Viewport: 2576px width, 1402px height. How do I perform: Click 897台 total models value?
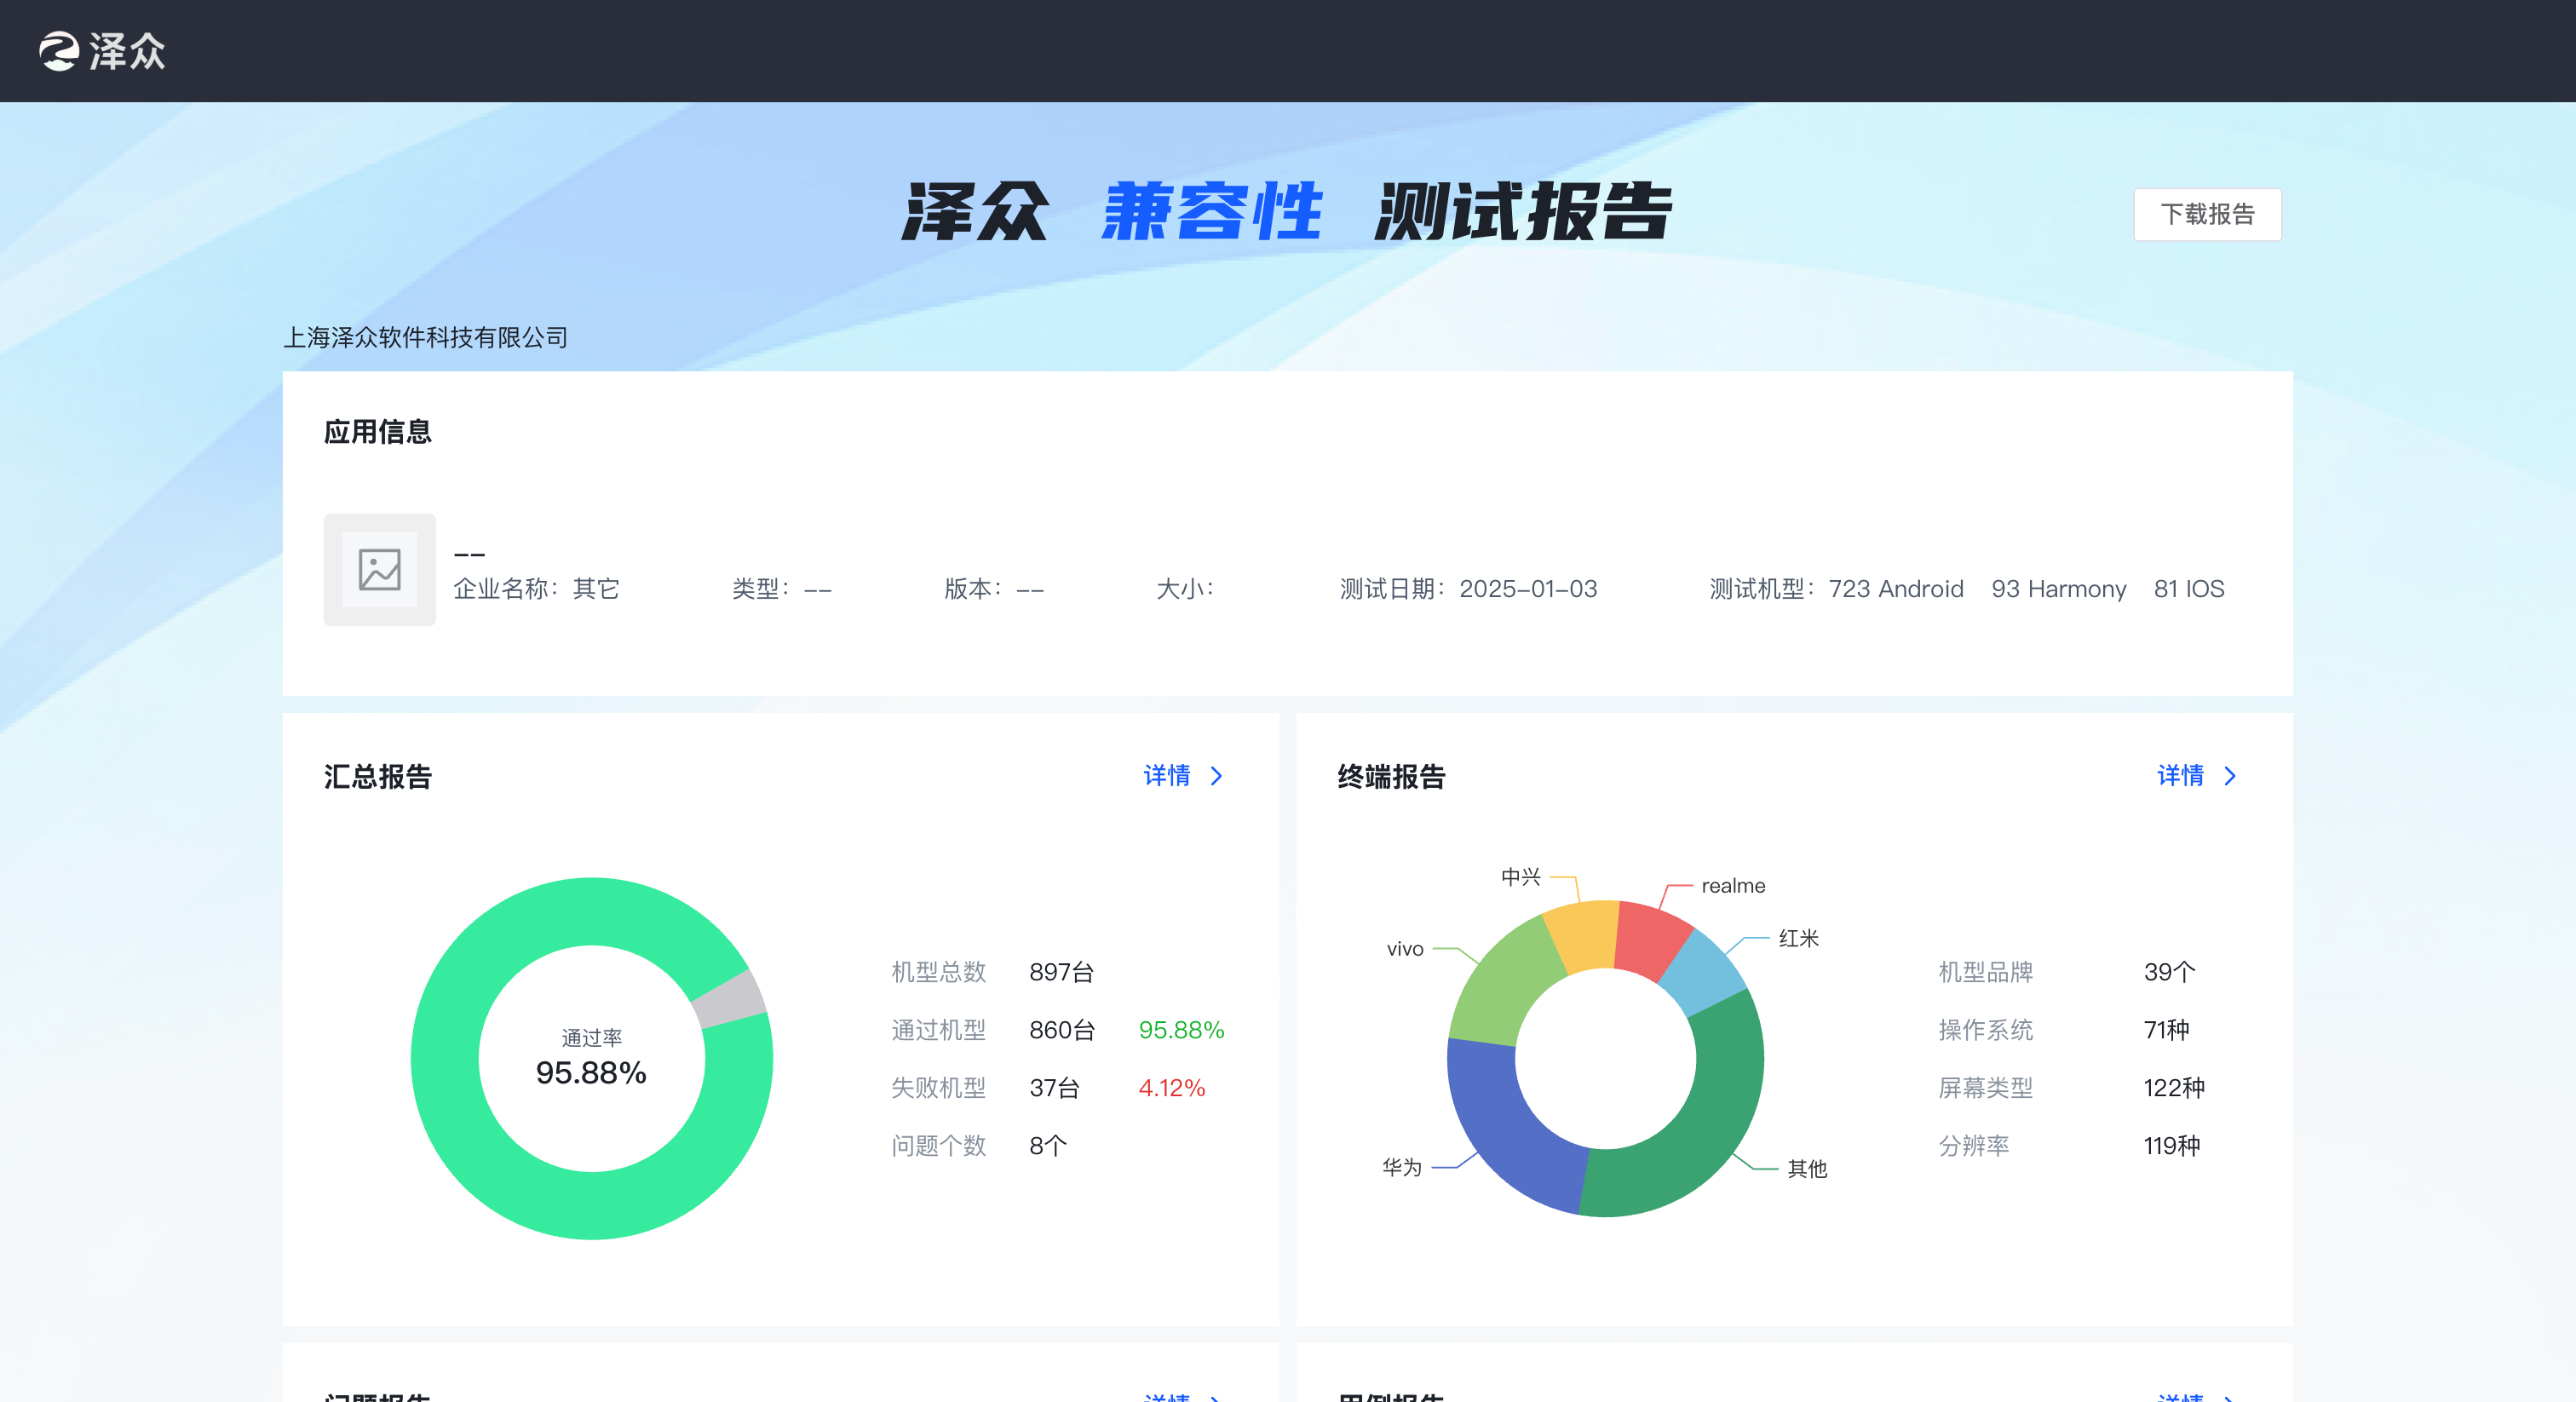pos(1061,971)
